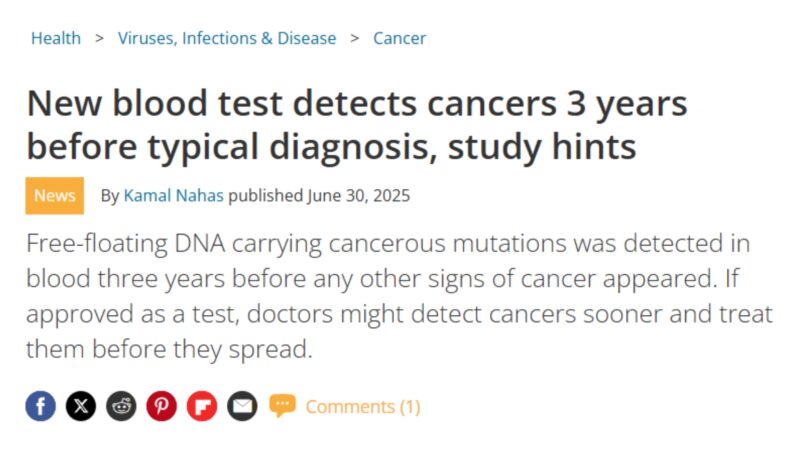Send the article using the email icon

pyautogui.click(x=242, y=406)
